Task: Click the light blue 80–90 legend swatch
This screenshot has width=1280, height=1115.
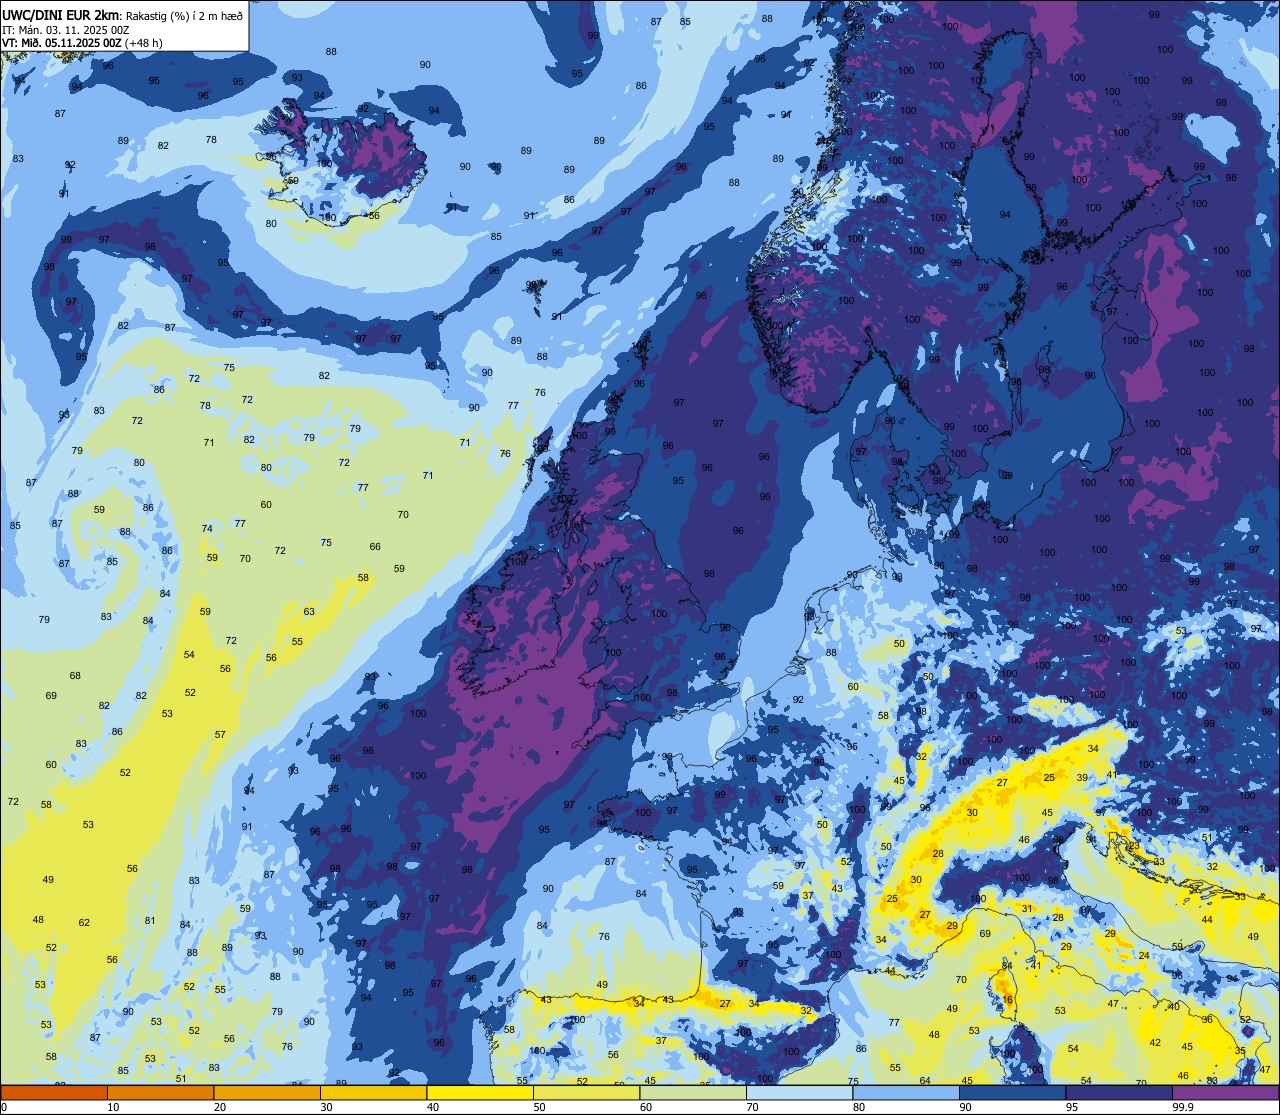Action: [906, 1092]
